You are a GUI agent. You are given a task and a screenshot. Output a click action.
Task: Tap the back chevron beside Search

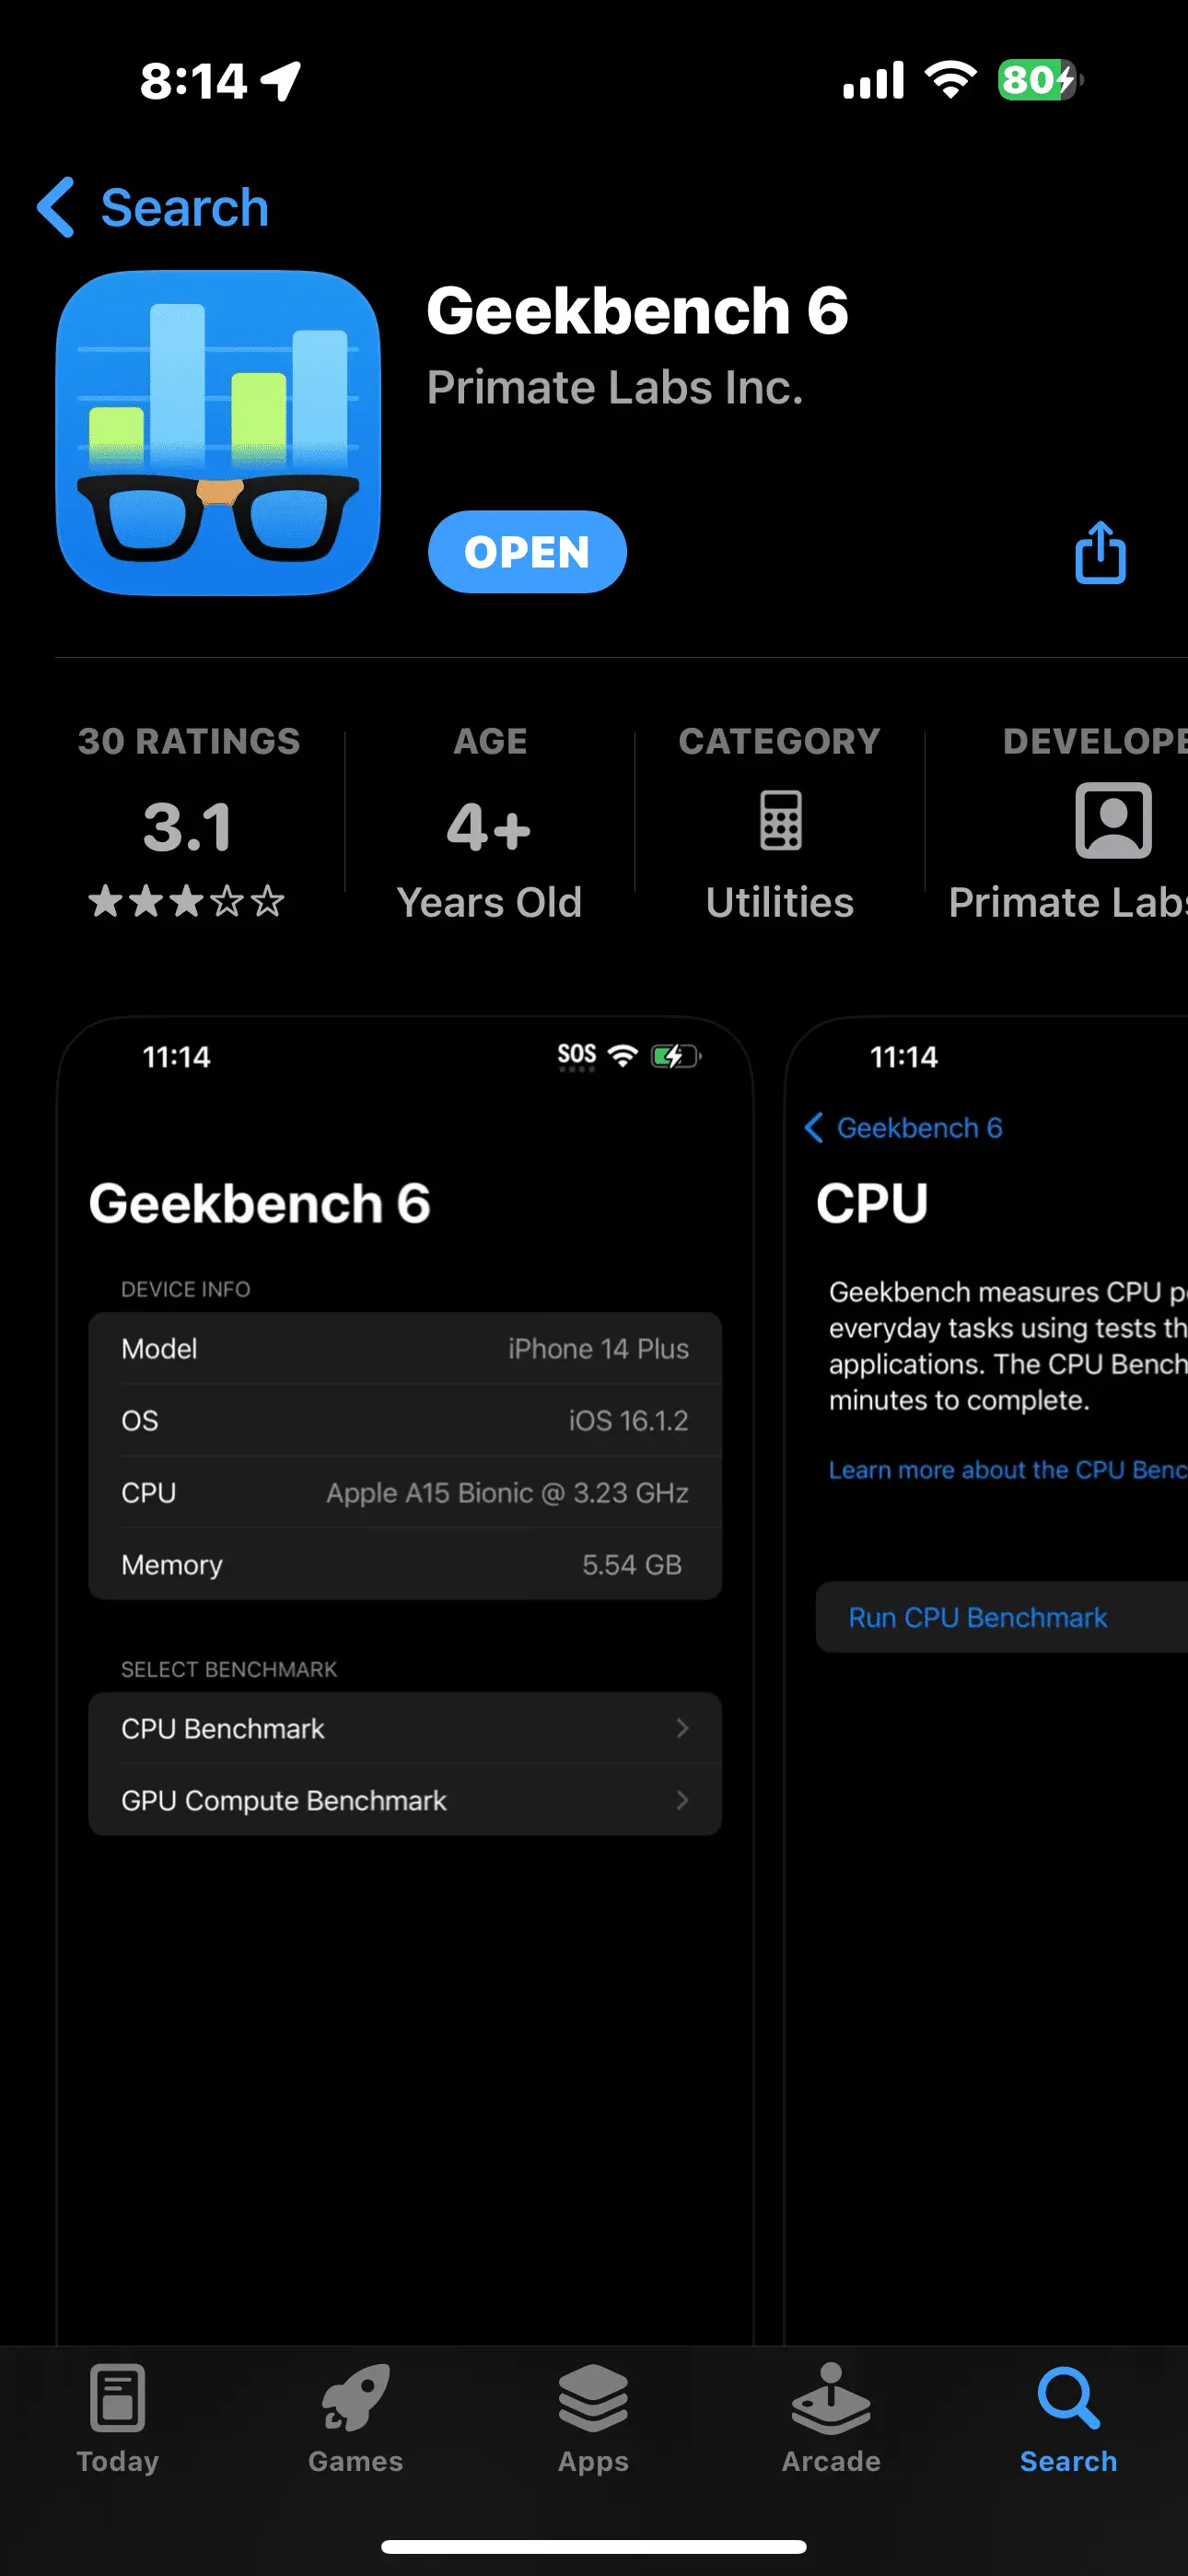[x=56, y=208]
